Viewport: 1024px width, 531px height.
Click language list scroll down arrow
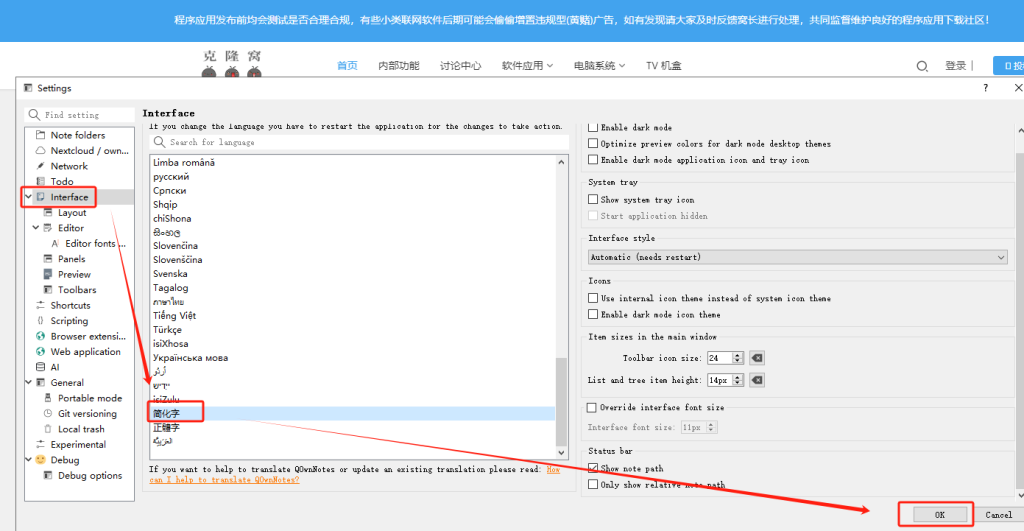[561, 453]
